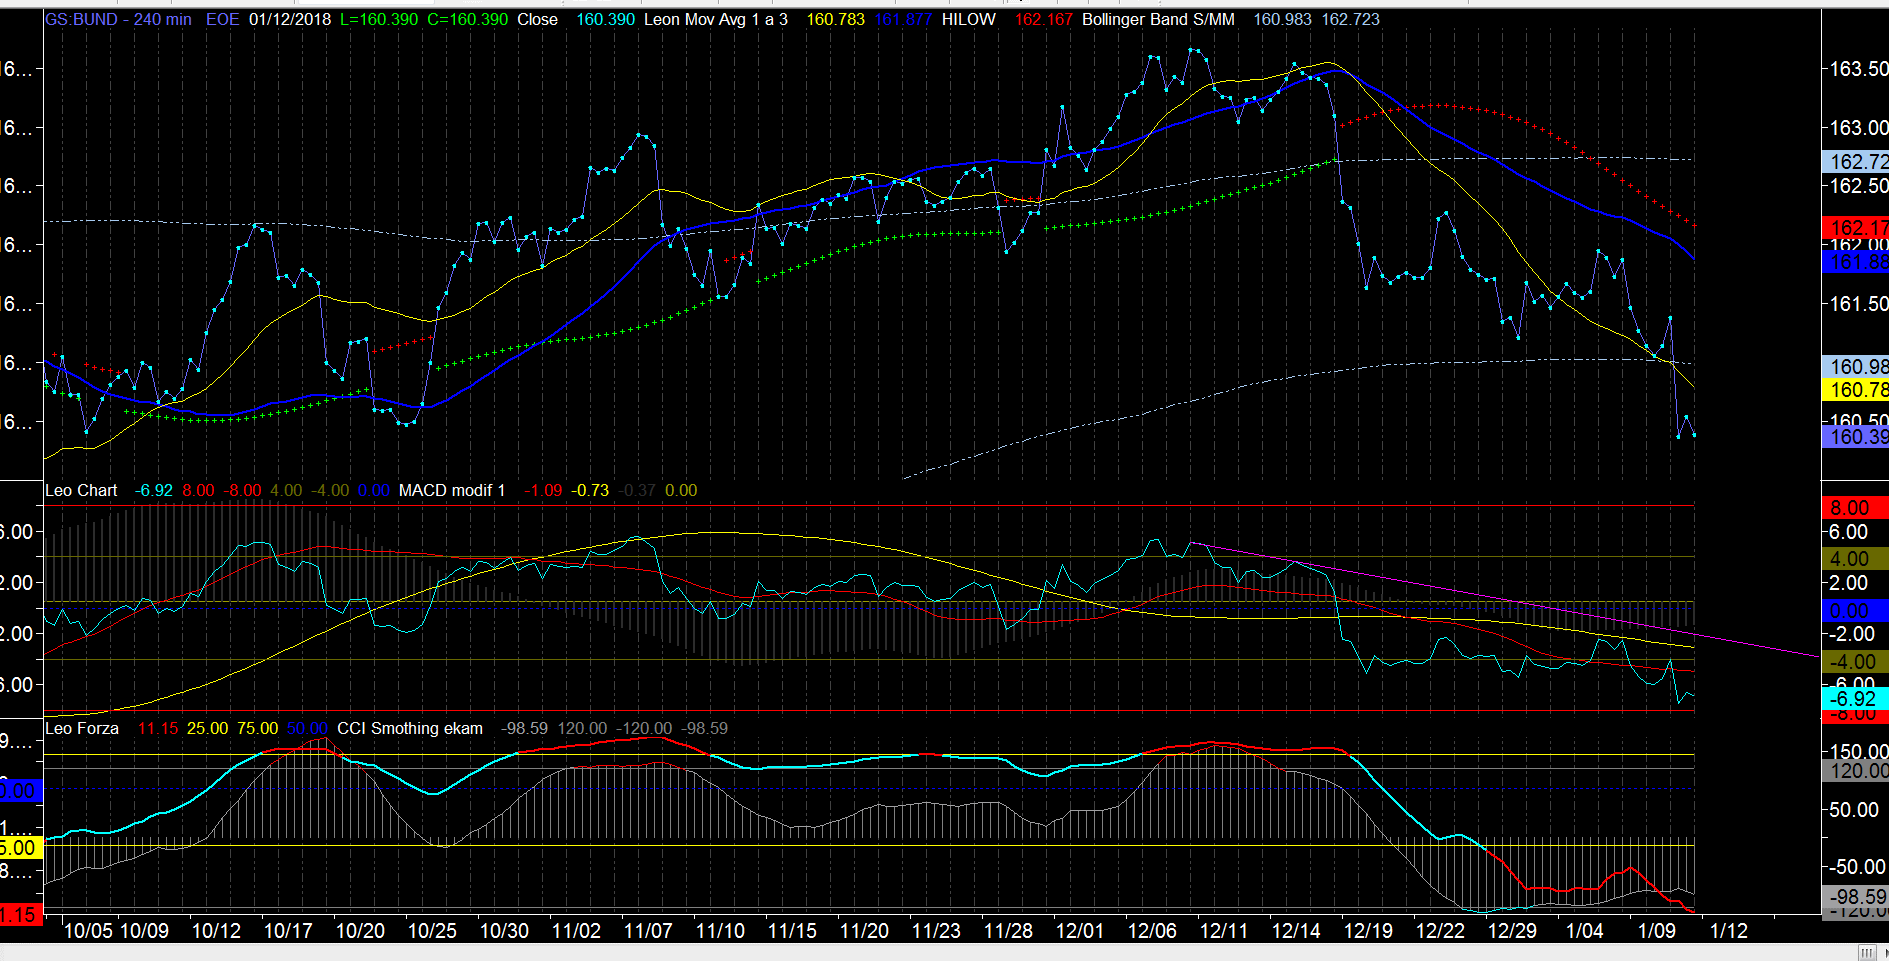The width and height of the screenshot is (1889, 961).
Task: Select the -120.00 value in the CCI header
Action: click(x=644, y=728)
